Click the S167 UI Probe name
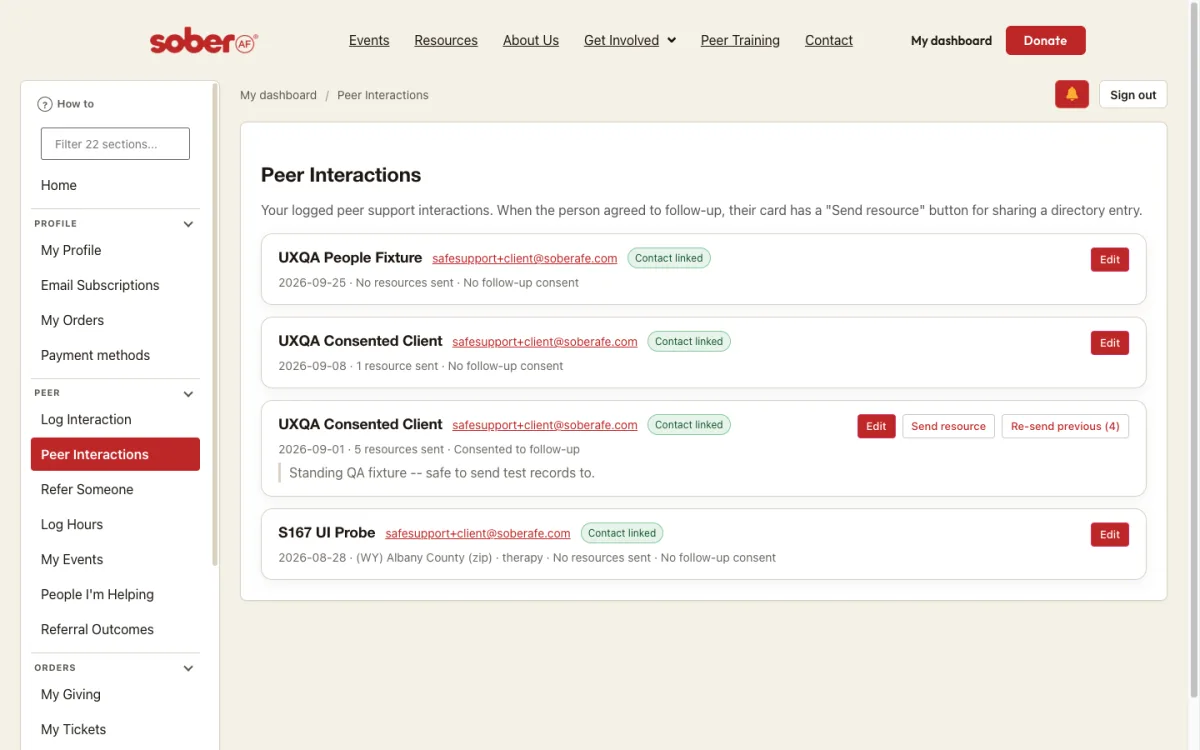Image resolution: width=1200 pixels, height=750 pixels. [327, 533]
